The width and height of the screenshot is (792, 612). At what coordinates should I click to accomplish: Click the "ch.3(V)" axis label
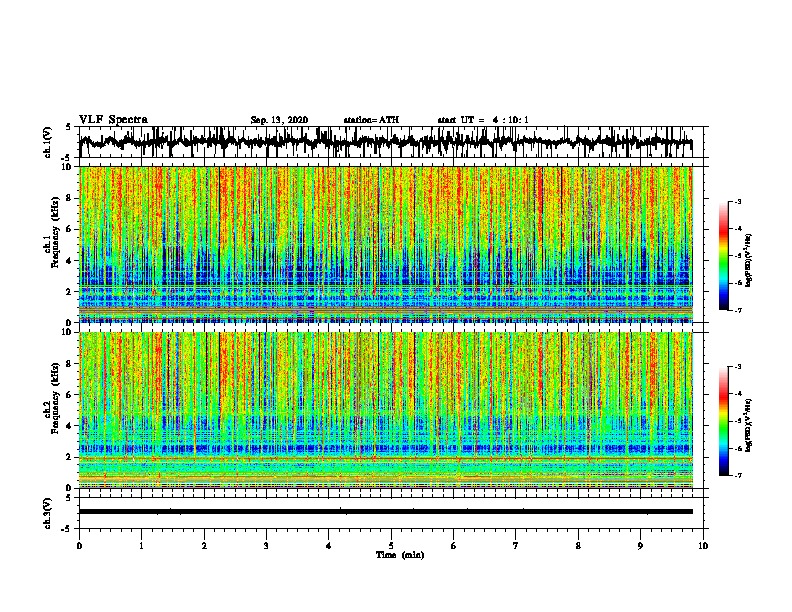pos(48,513)
